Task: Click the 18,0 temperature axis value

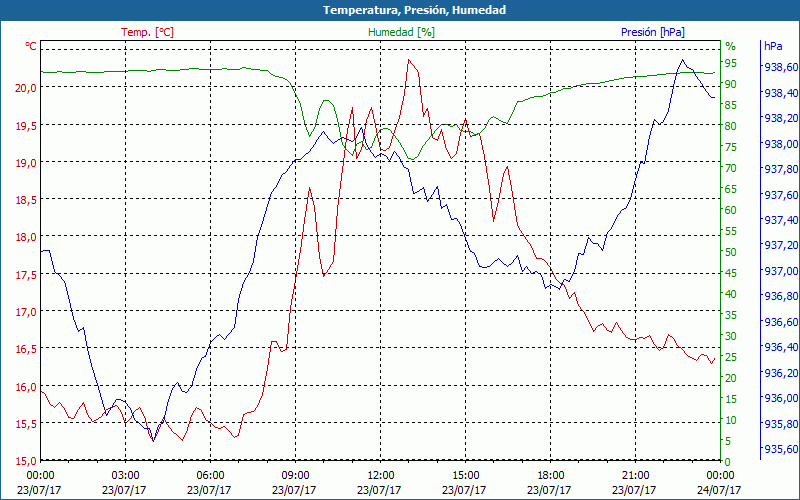Action: (26, 237)
